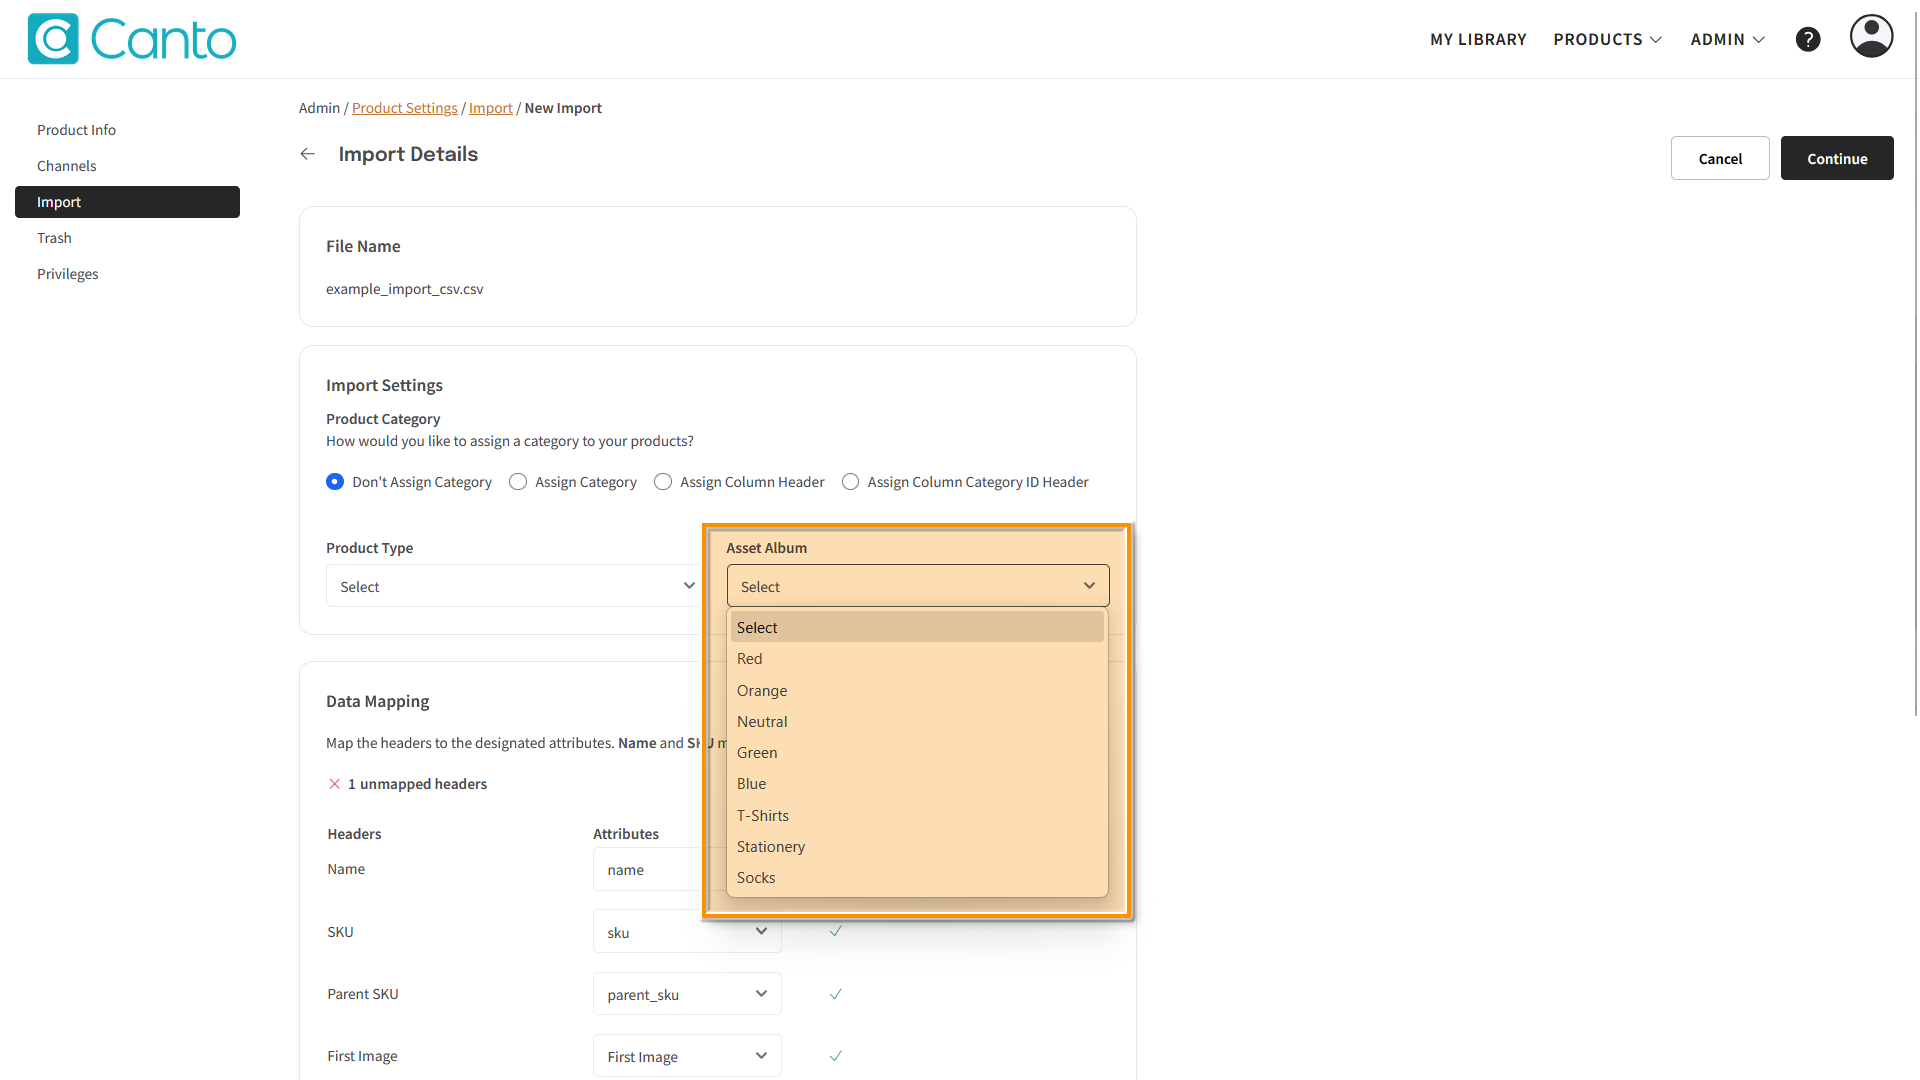Open the user profile avatar icon
Viewport: 1920px width, 1080px height.
tap(1870, 37)
